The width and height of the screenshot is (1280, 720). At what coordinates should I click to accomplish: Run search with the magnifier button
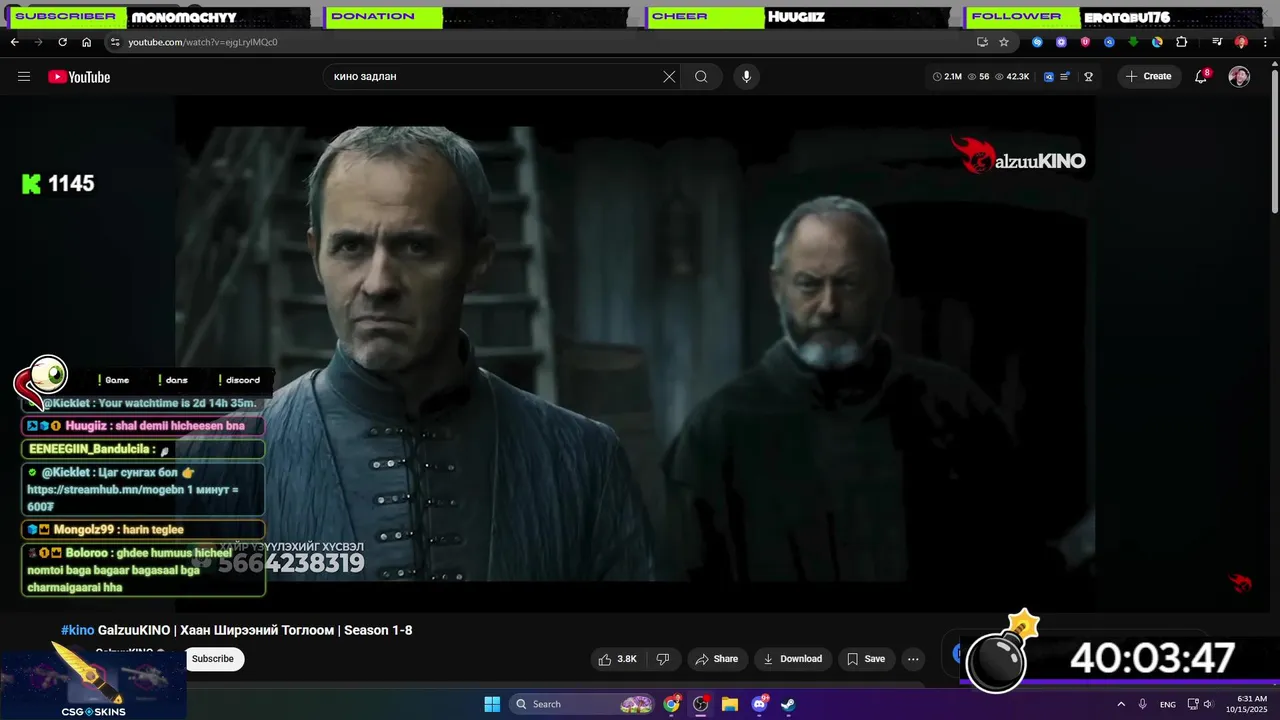coord(701,77)
